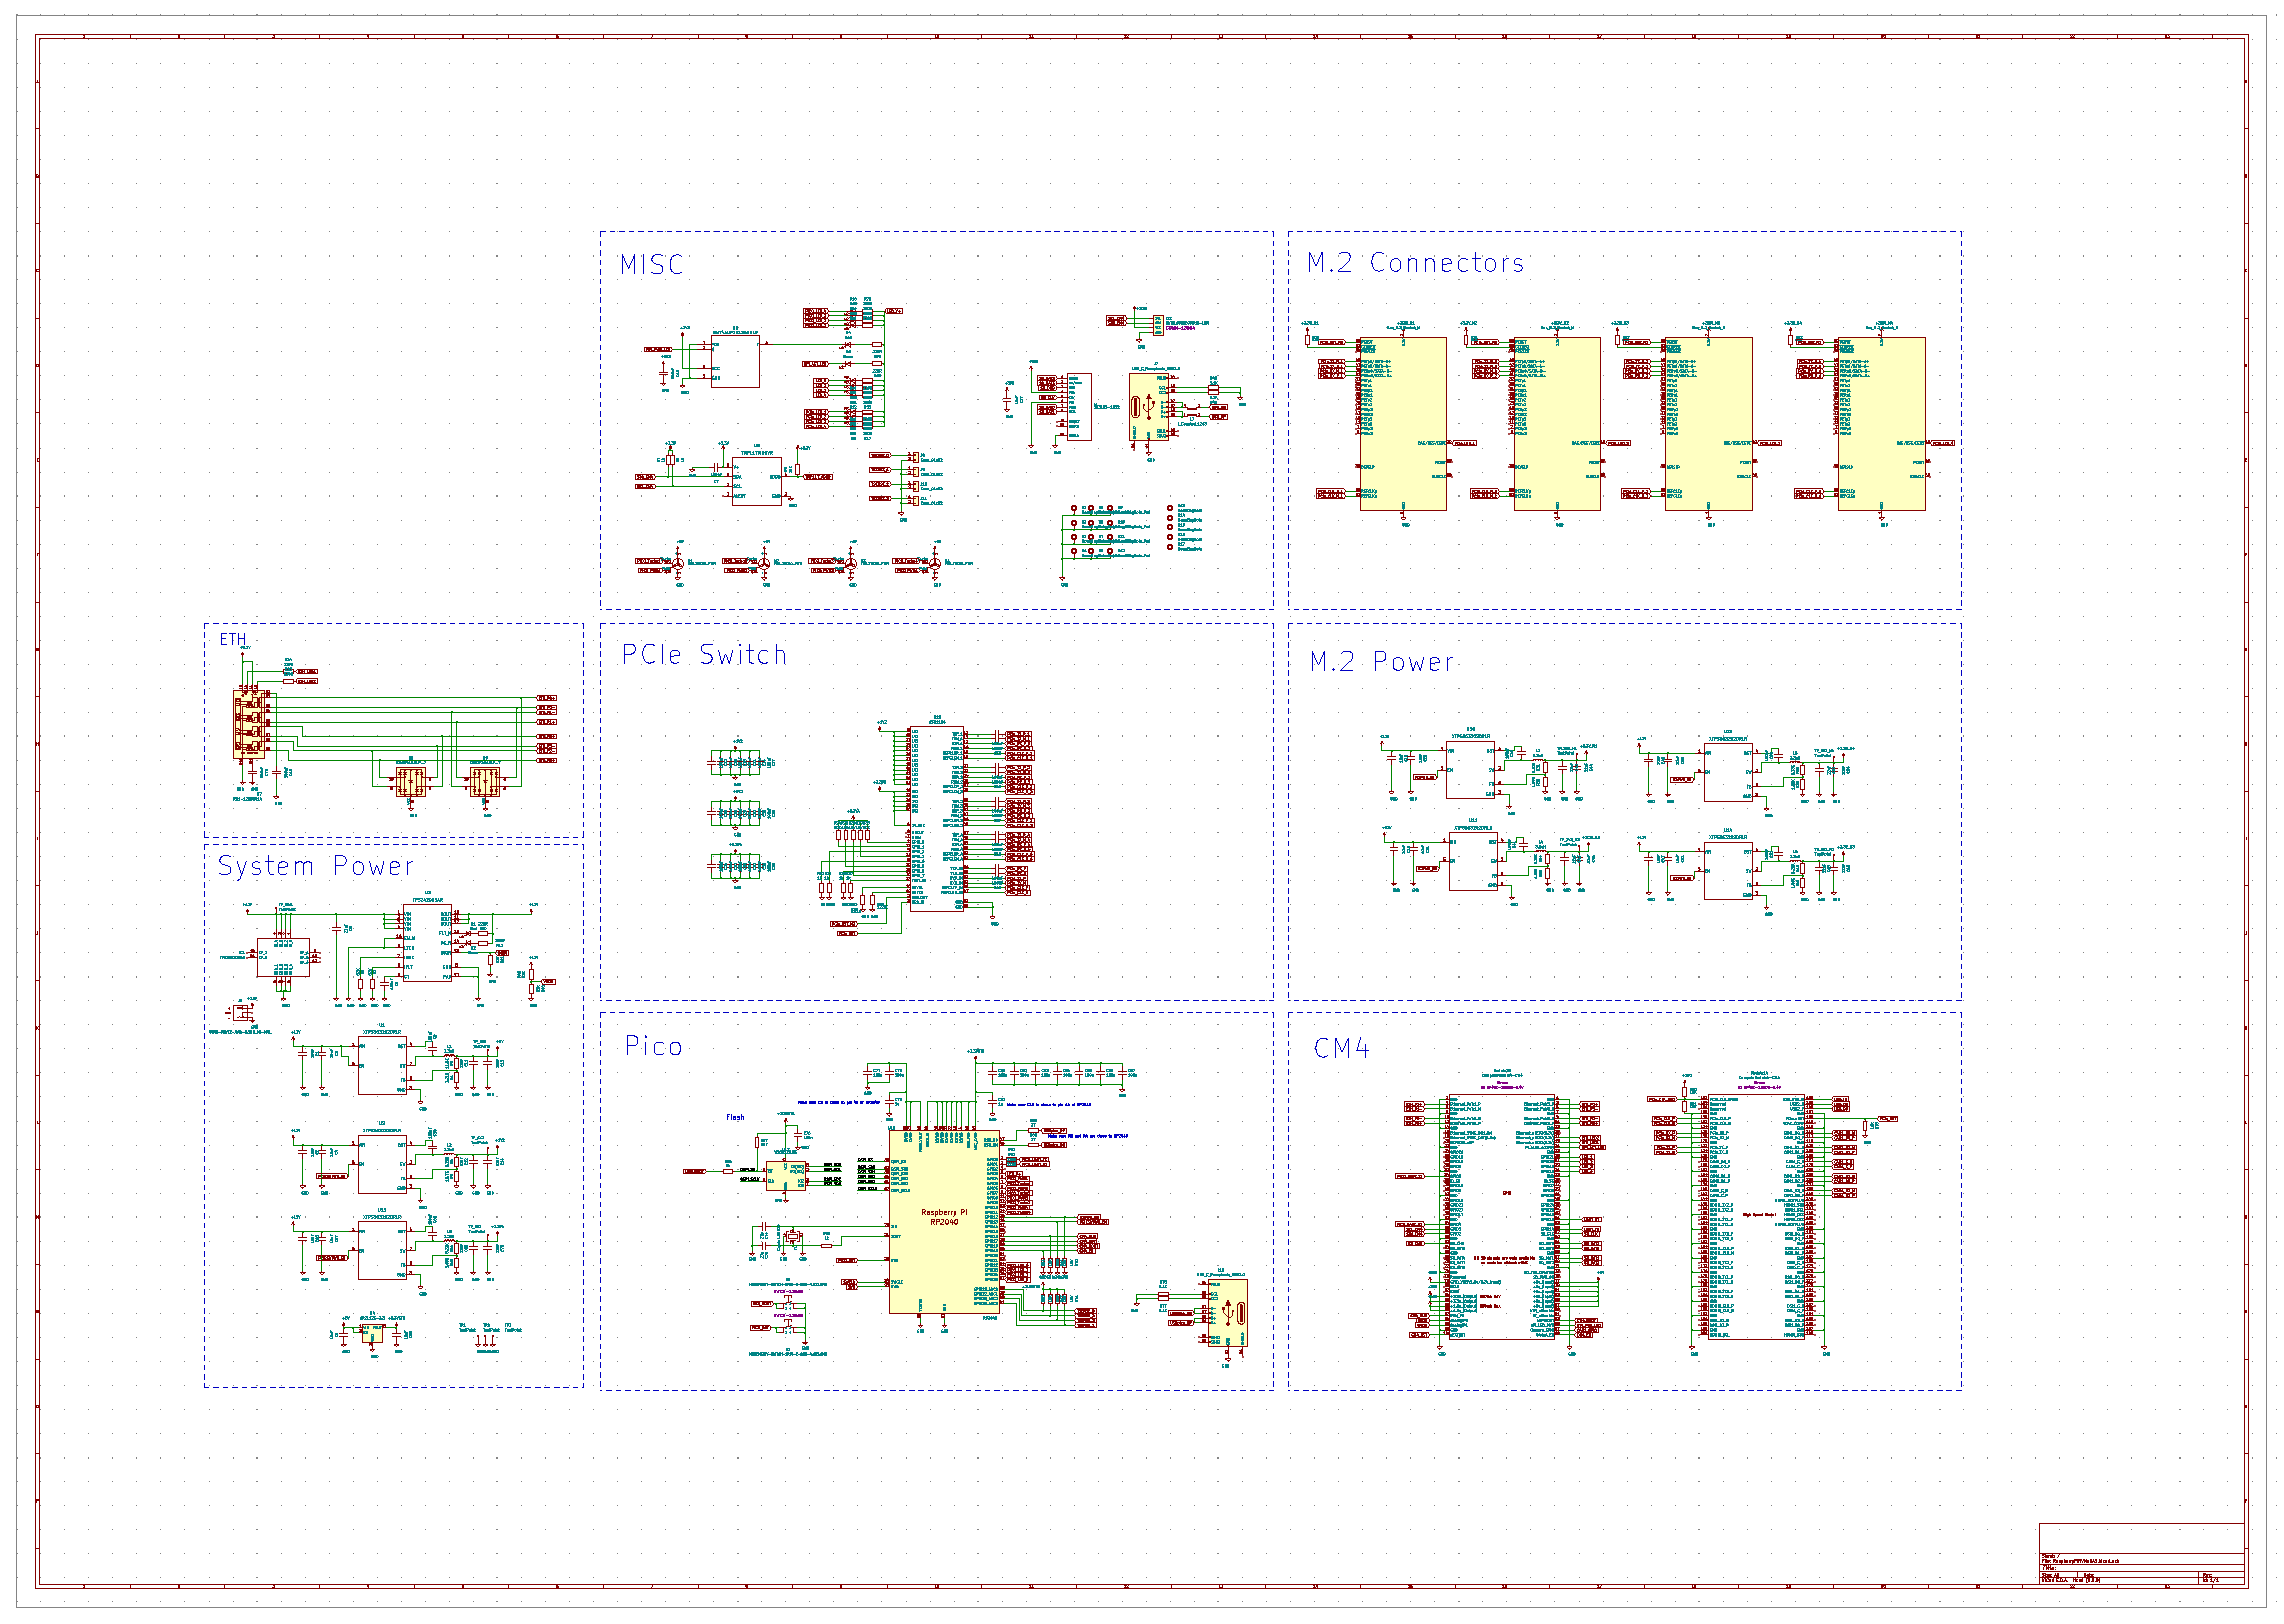This screenshot has height=1624, width=2284.
Task: Click the MISC section title
Action: coord(651,265)
